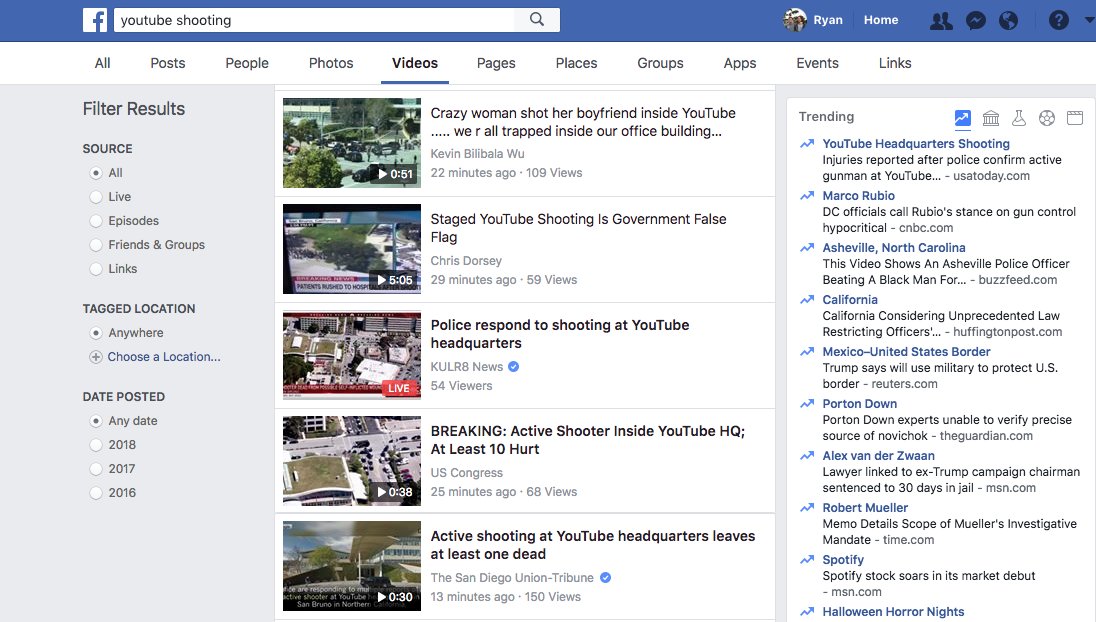The height and width of the screenshot is (622, 1096).
Task: Open Alex van der Zwaan trending topic
Action: tap(879, 456)
